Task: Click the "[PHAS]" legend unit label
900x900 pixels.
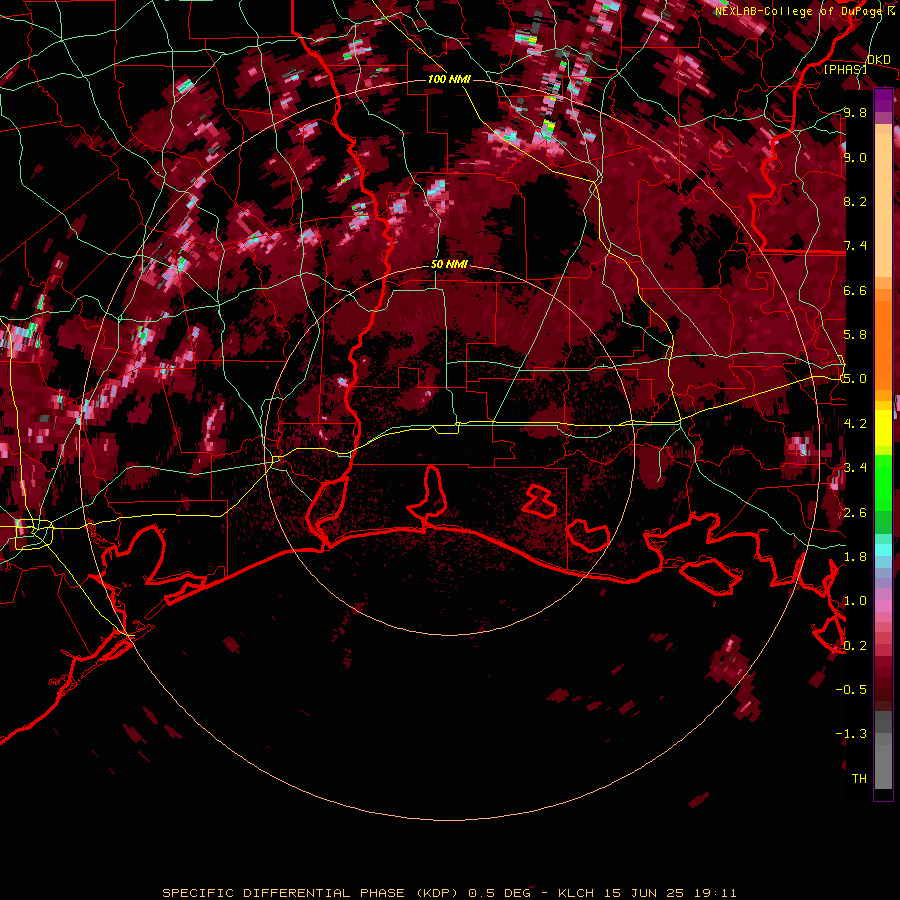Action: point(845,69)
